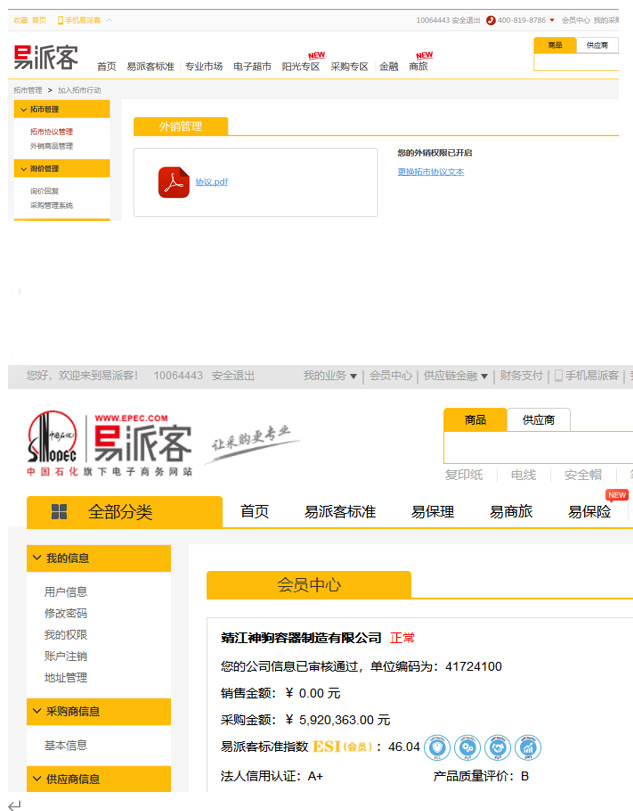
Task: Open 我的权限 in the sidebar
Action: (66, 635)
